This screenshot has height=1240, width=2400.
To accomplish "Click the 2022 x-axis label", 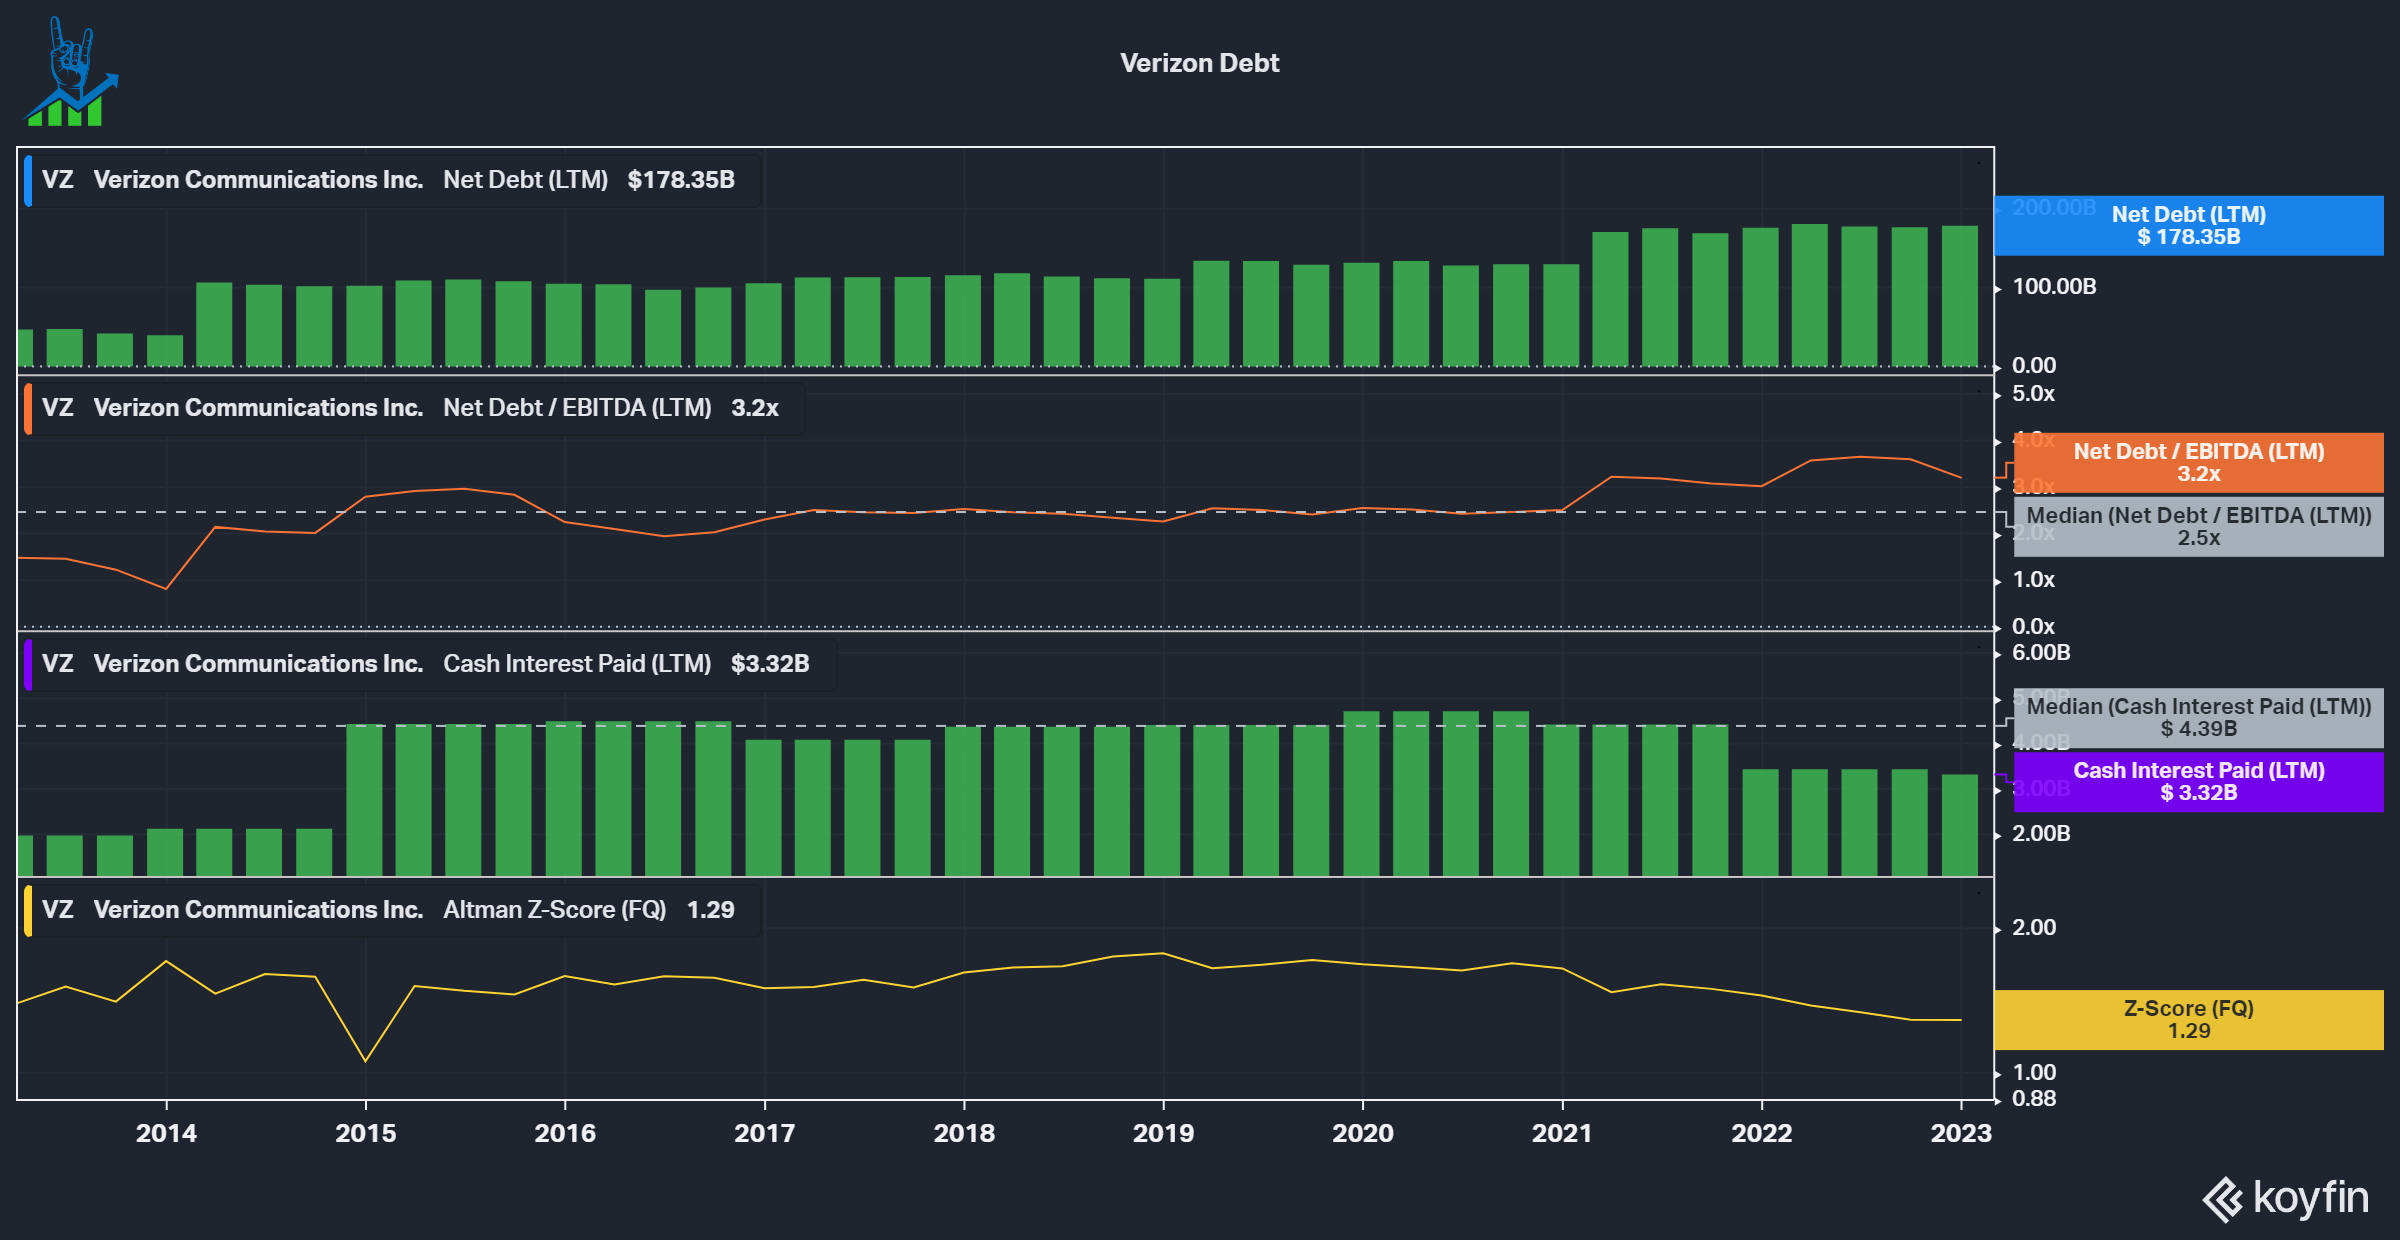I will [1761, 1133].
